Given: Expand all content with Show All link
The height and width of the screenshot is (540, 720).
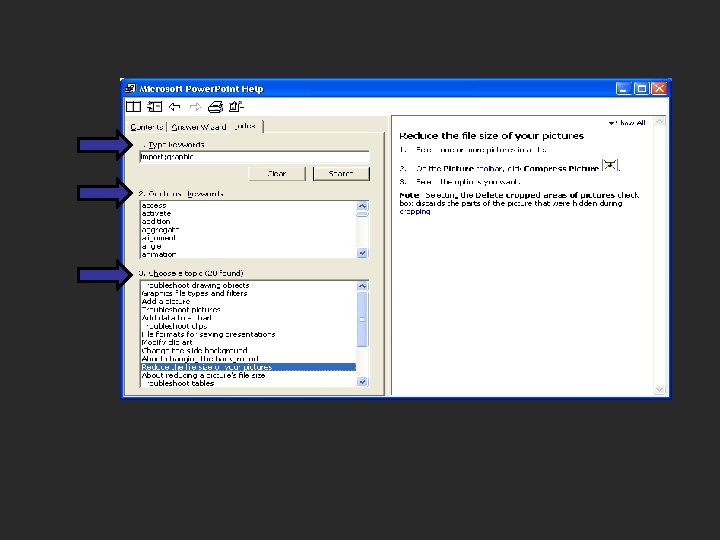Looking at the screenshot, I should (x=627, y=123).
